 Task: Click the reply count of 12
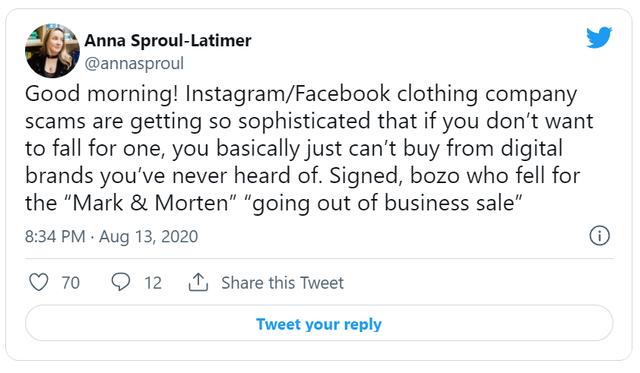pyautogui.click(x=153, y=283)
